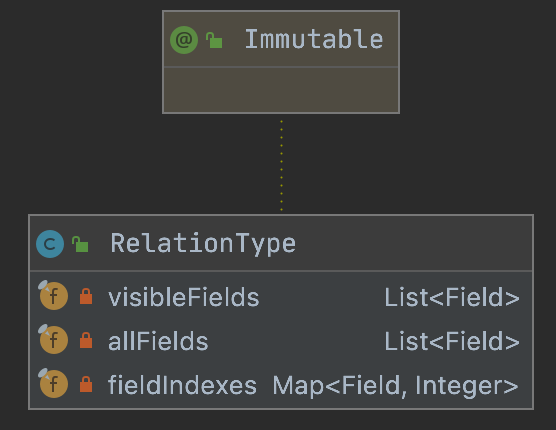Image resolution: width=556 pixels, height=430 pixels.
Task: Click the visibleFields field f icon
Action: point(53,295)
